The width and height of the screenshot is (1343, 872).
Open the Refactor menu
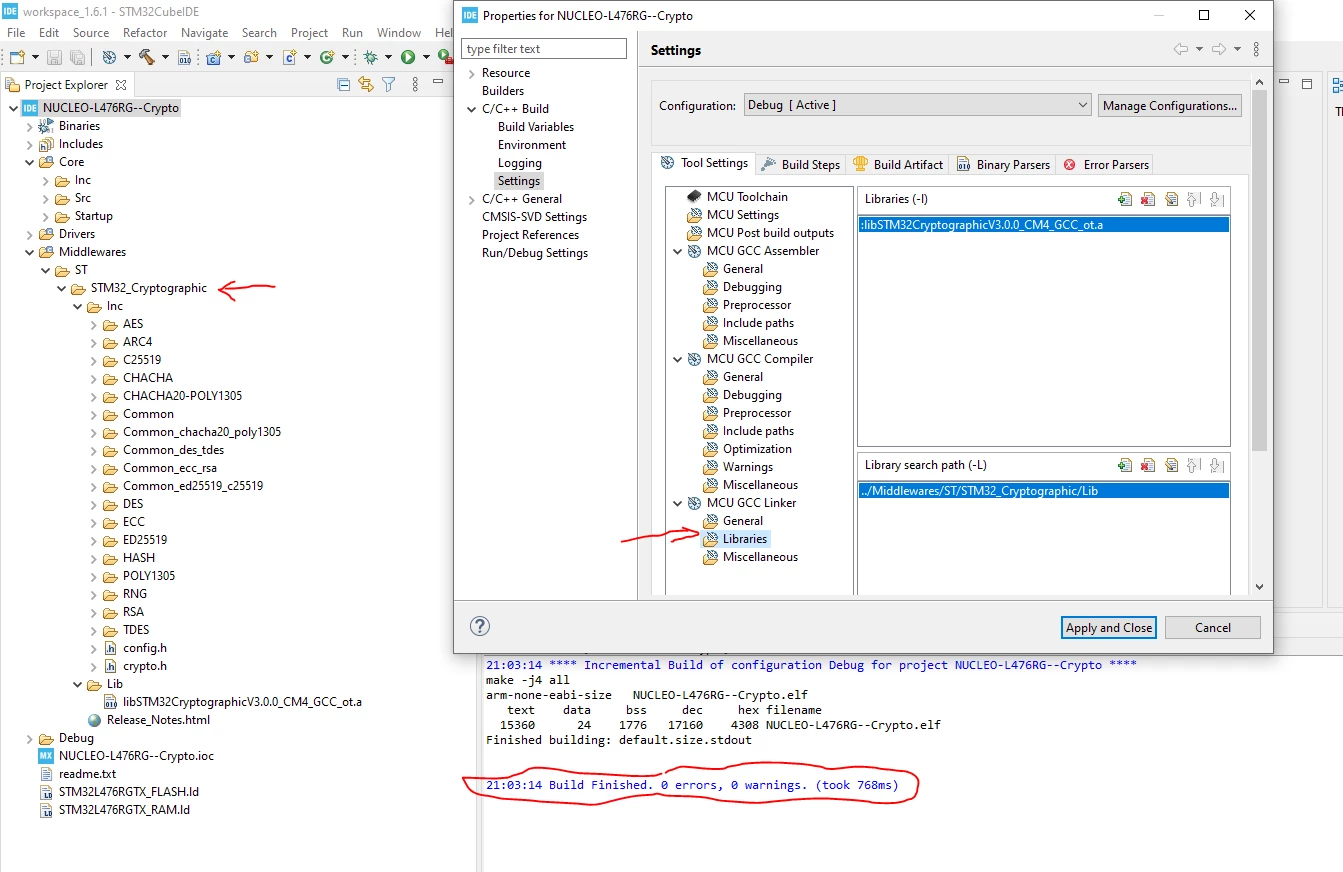pos(145,33)
